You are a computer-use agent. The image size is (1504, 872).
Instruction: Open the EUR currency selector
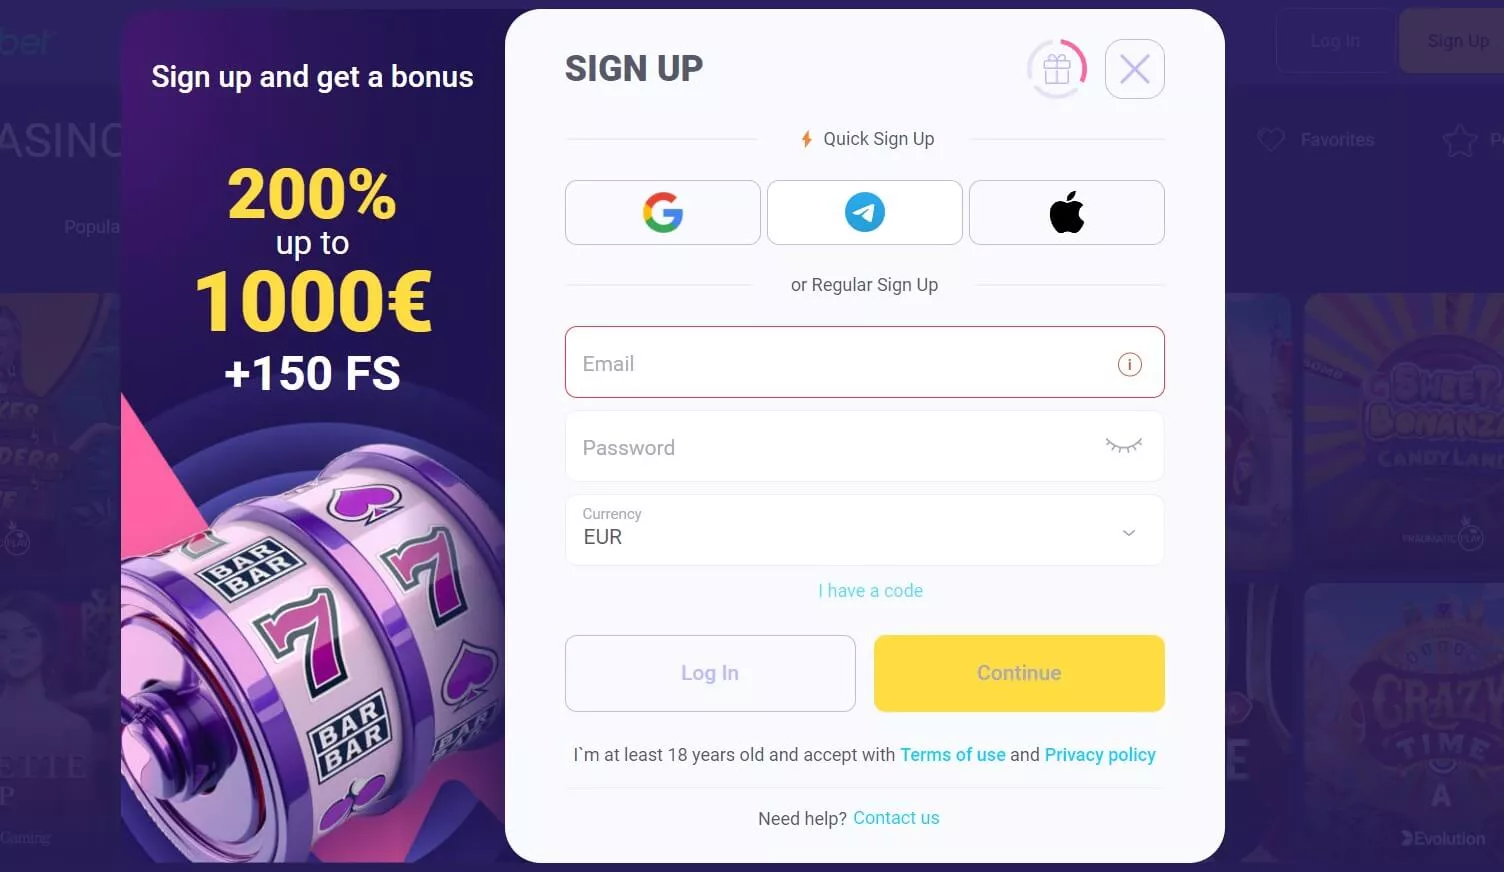pyautogui.click(x=865, y=530)
